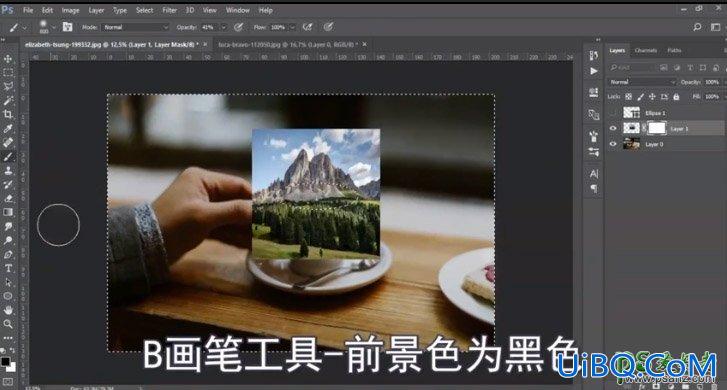Toggle lock image pixels
This screenshot has height=390, width=727.
click(640, 96)
